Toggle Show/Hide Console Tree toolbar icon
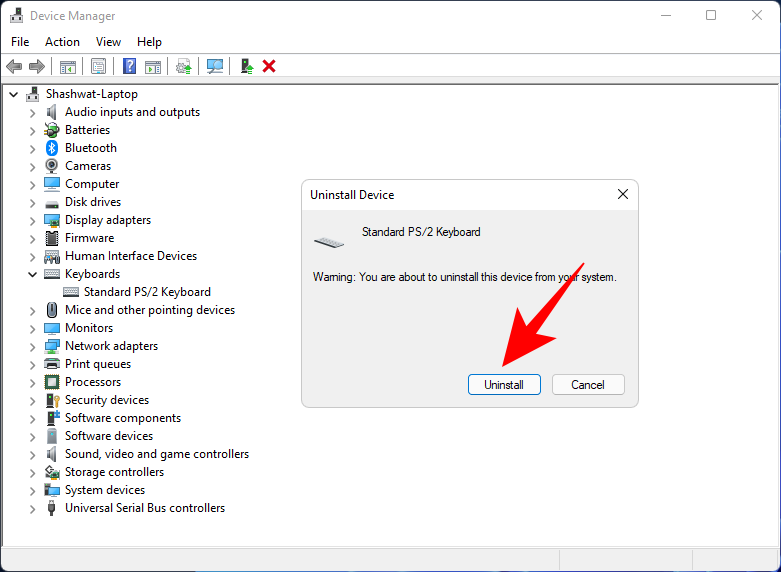Screen dimensions: 781x572 coord(68,66)
